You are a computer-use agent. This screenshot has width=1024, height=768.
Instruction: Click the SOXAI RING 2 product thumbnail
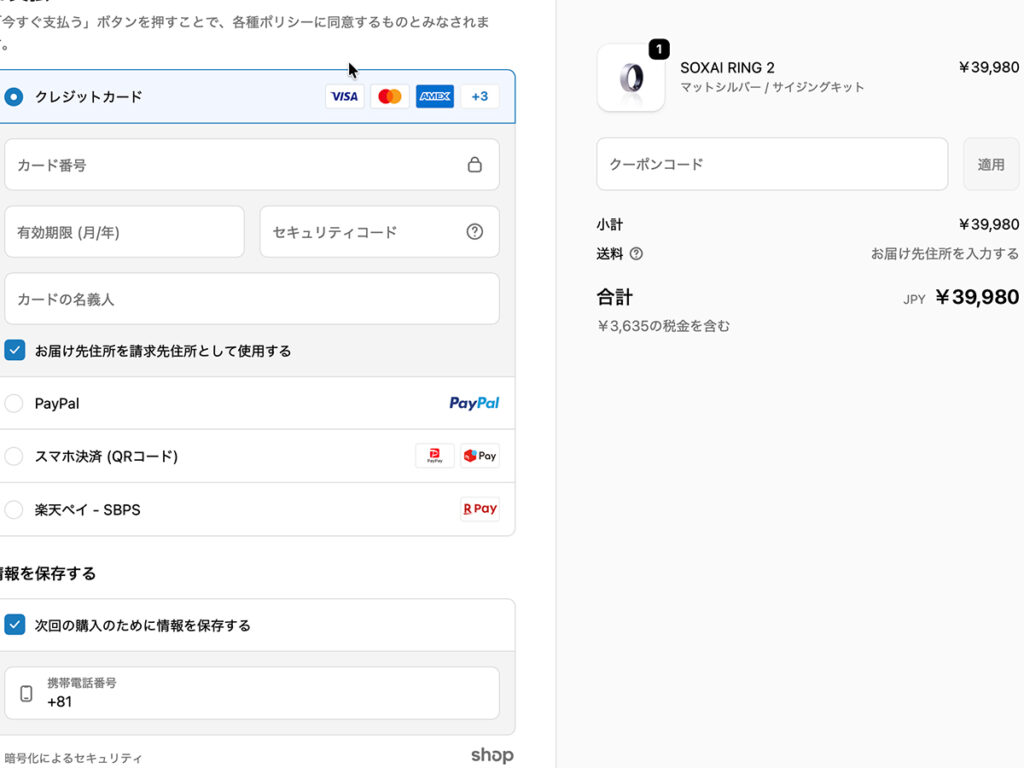(631, 78)
